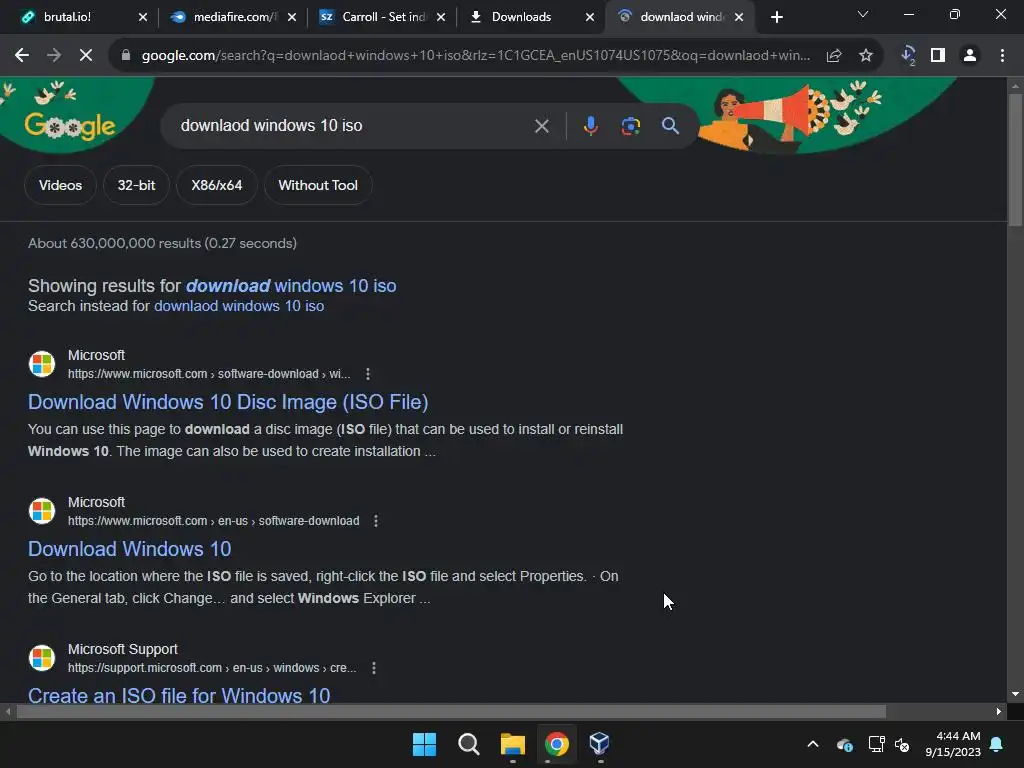Open the Chrome profile icon

click(x=970, y=56)
